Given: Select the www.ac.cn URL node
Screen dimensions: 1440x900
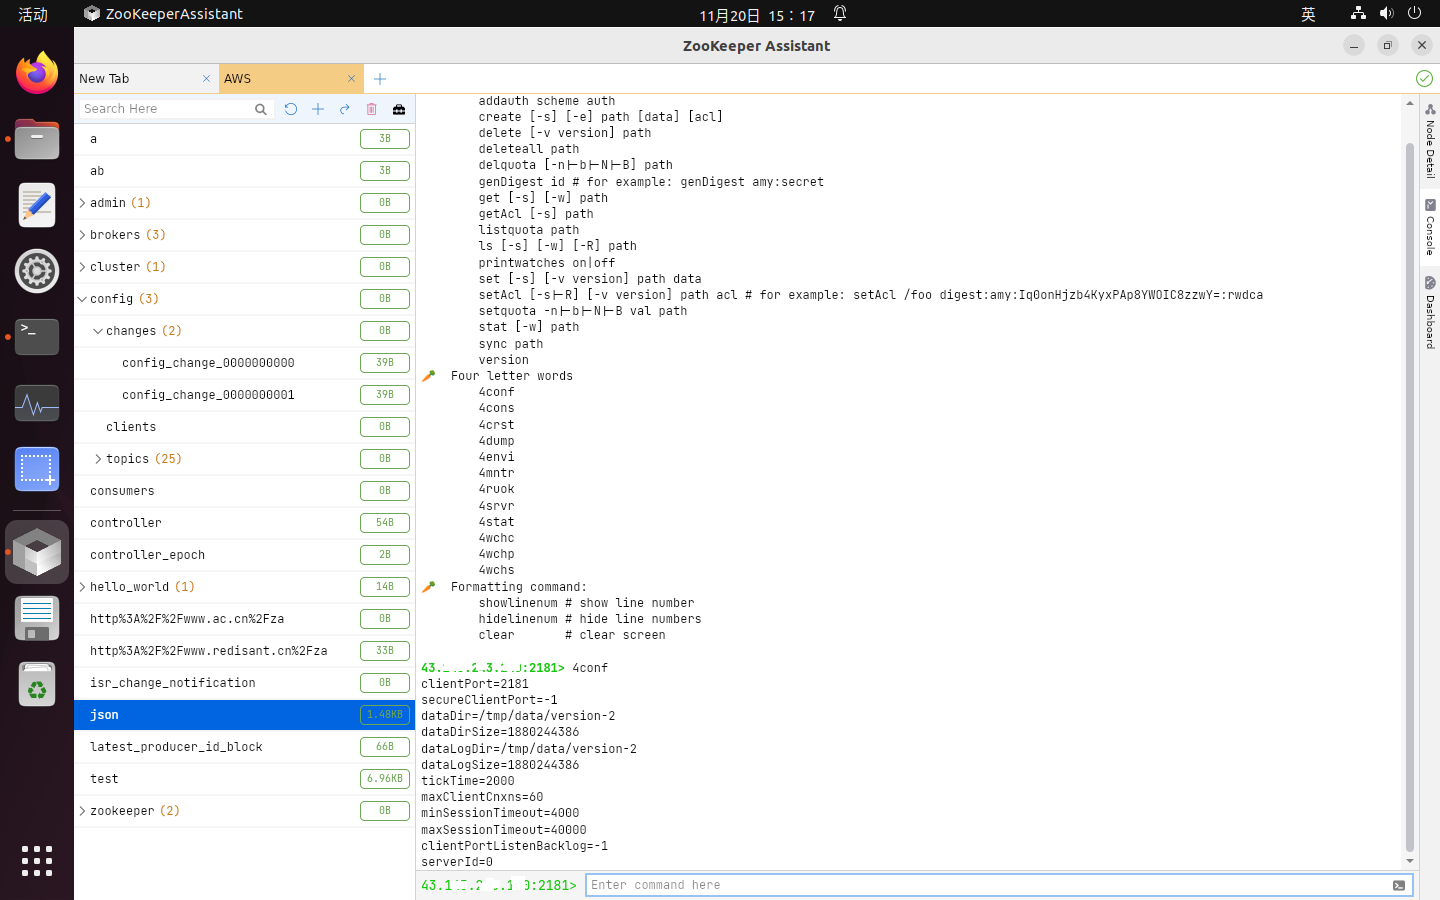Looking at the screenshot, I should 244,619.
